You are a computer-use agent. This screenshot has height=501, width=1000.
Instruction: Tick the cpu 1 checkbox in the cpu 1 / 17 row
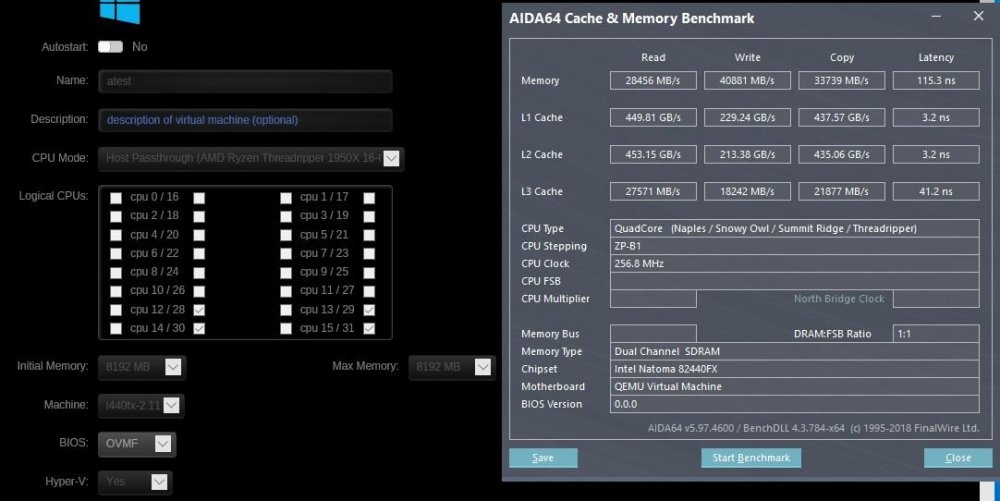[x=286, y=198]
